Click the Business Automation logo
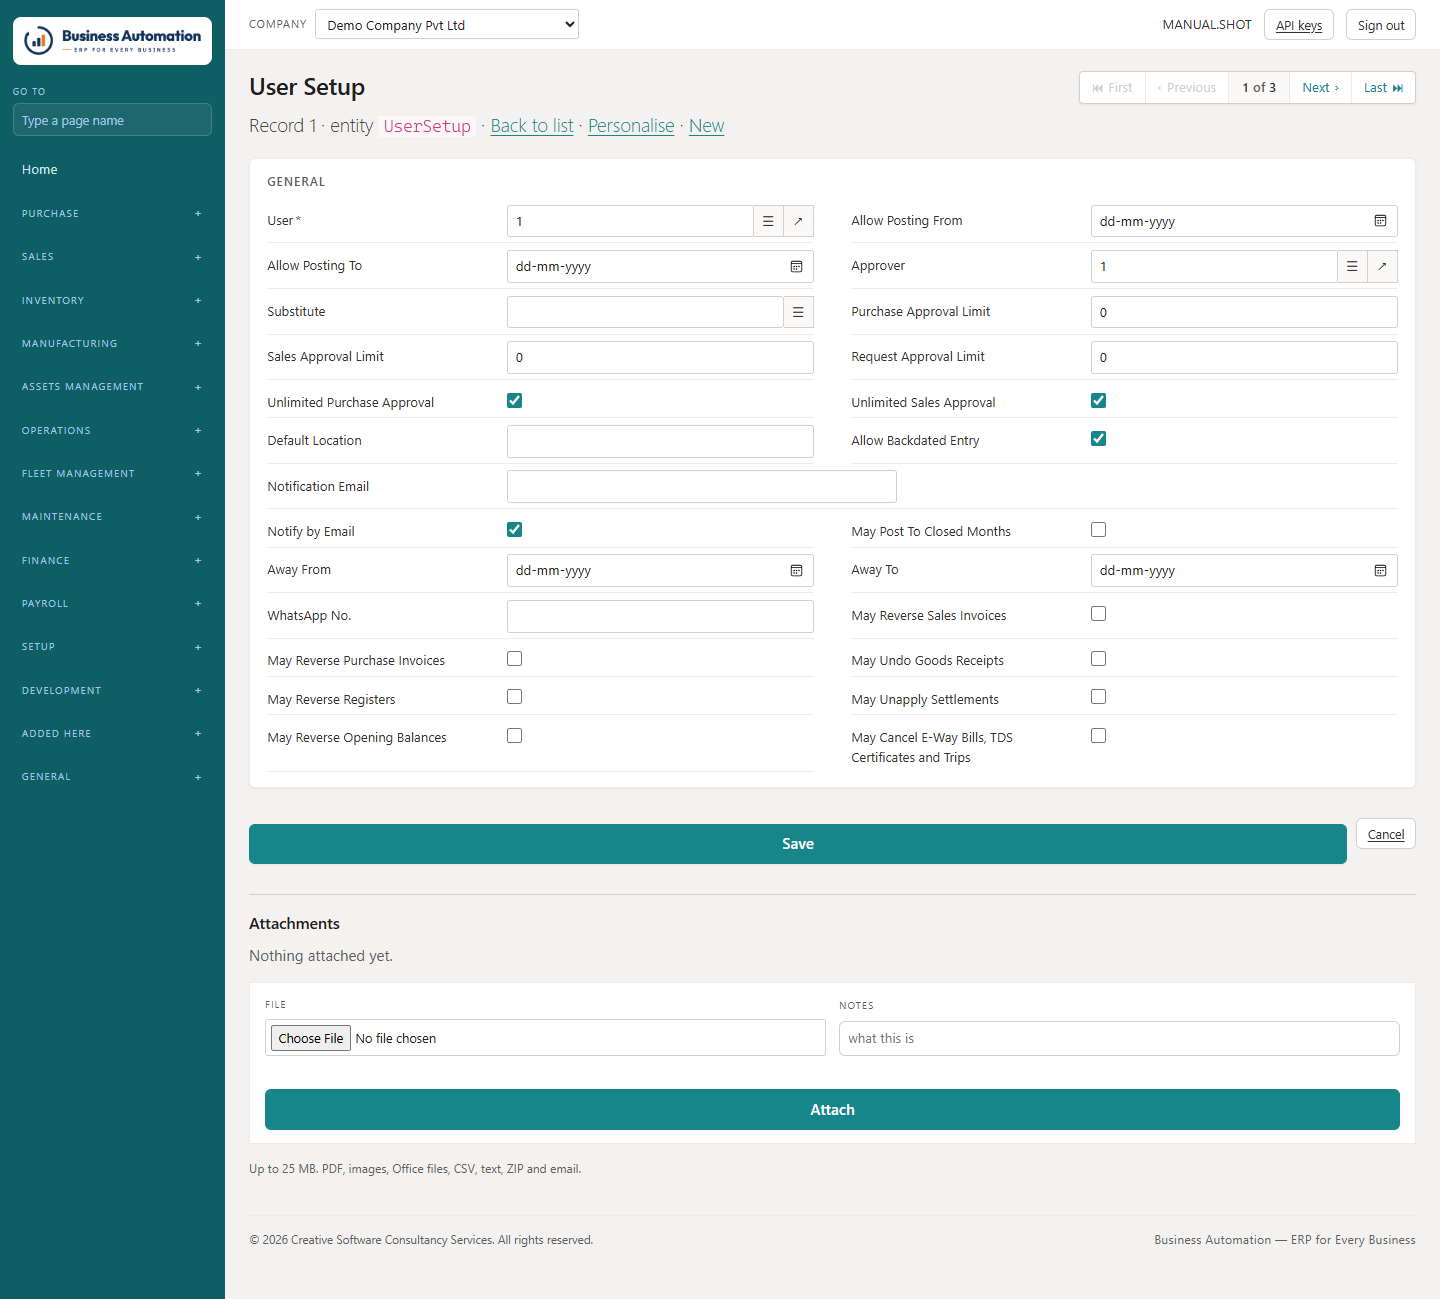This screenshot has width=1440, height=1299. pos(112,41)
